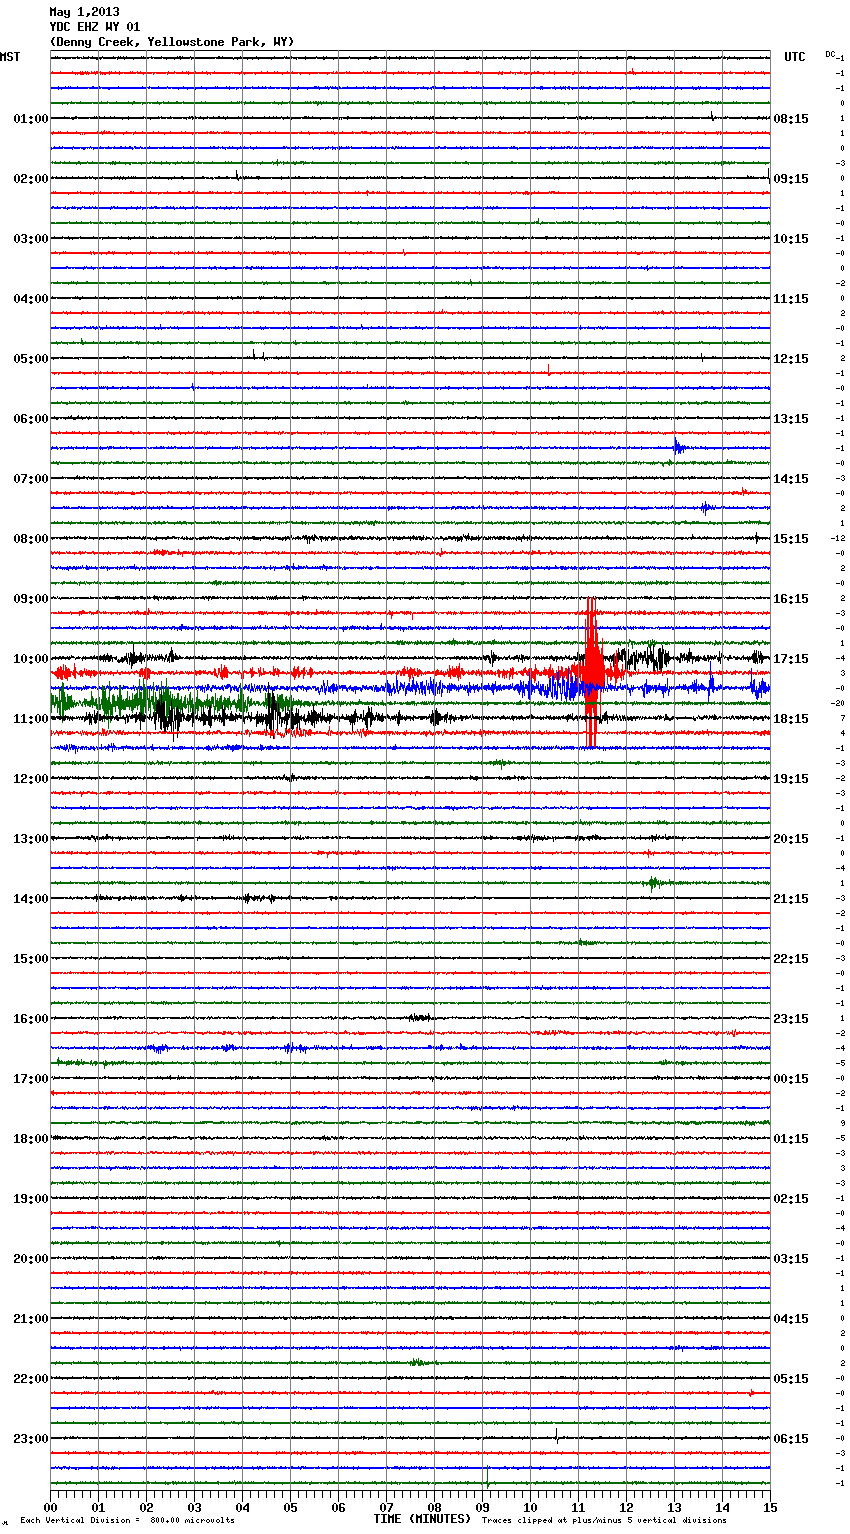The height and width of the screenshot is (1534, 850).
Task: Click the 00:15 UTC row label
Action: (x=791, y=1079)
